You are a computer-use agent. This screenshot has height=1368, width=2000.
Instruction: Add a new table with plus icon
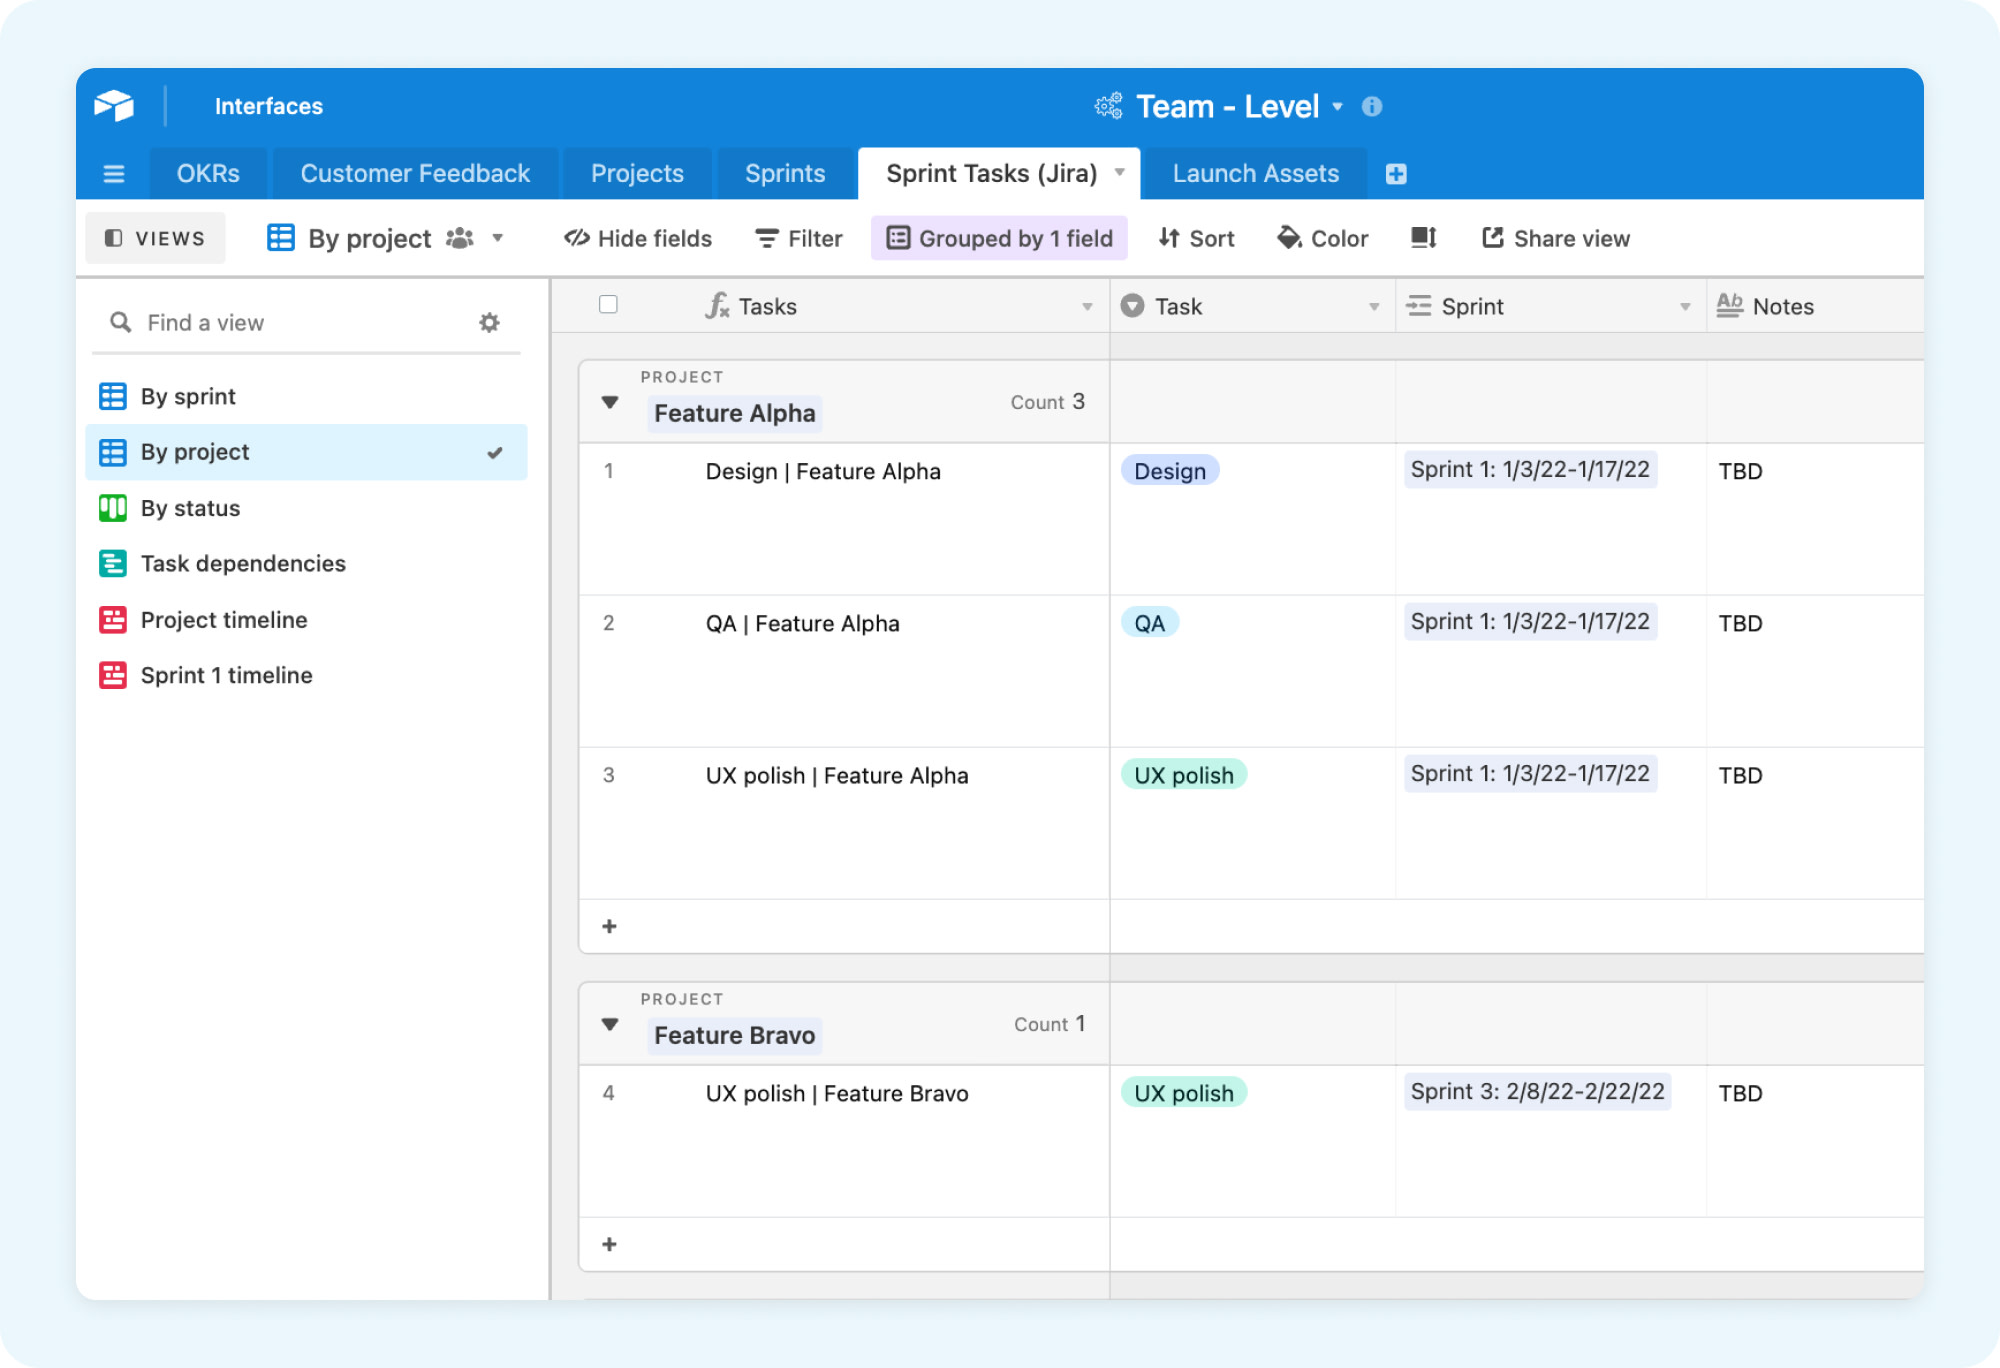tap(1396, 174)
